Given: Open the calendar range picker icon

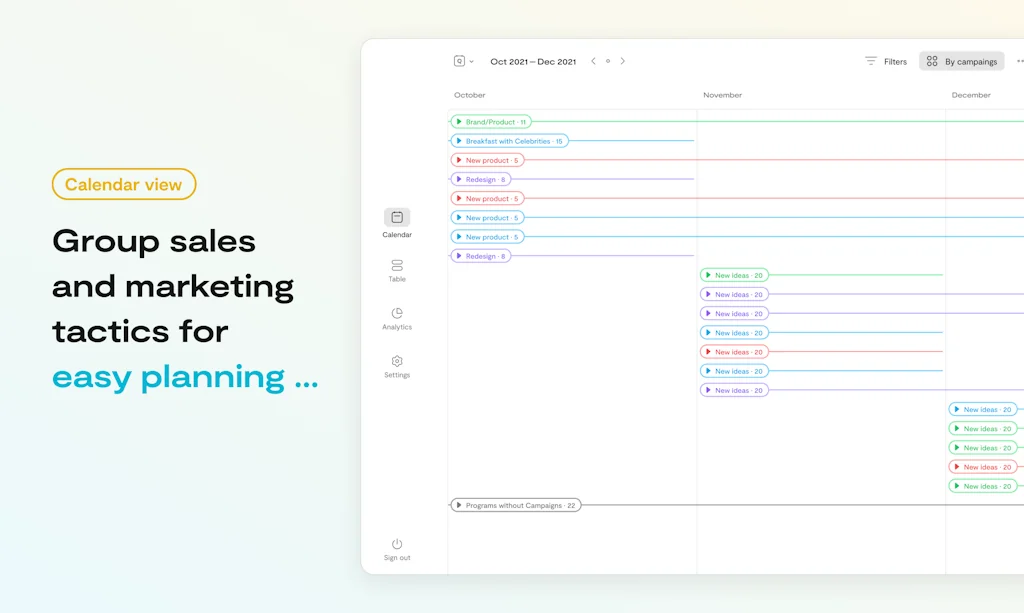Looking at the screenshot, I should 463,61.
